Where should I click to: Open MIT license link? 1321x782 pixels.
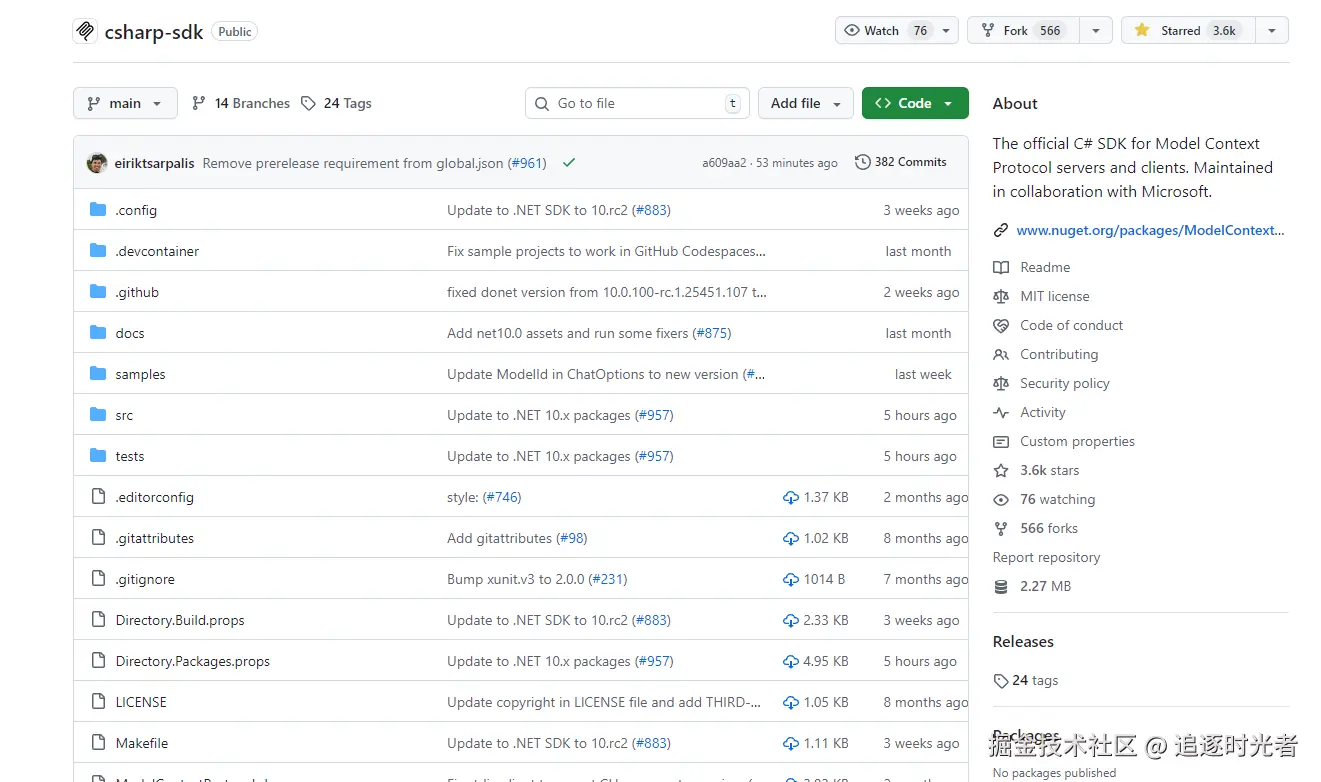tap(1055, 296)
